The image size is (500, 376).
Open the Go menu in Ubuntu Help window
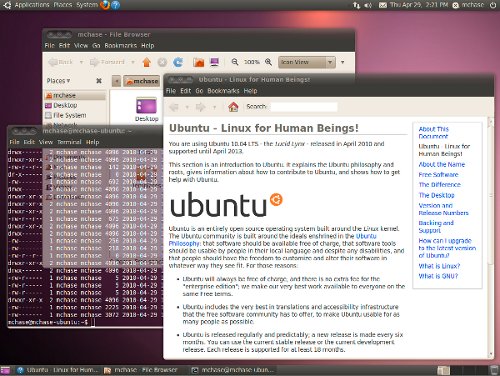[199, 91]
